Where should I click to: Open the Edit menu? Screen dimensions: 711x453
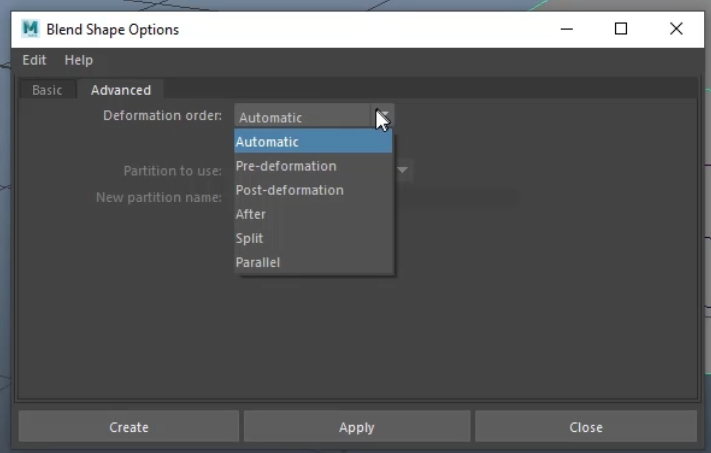click(34, 60)
